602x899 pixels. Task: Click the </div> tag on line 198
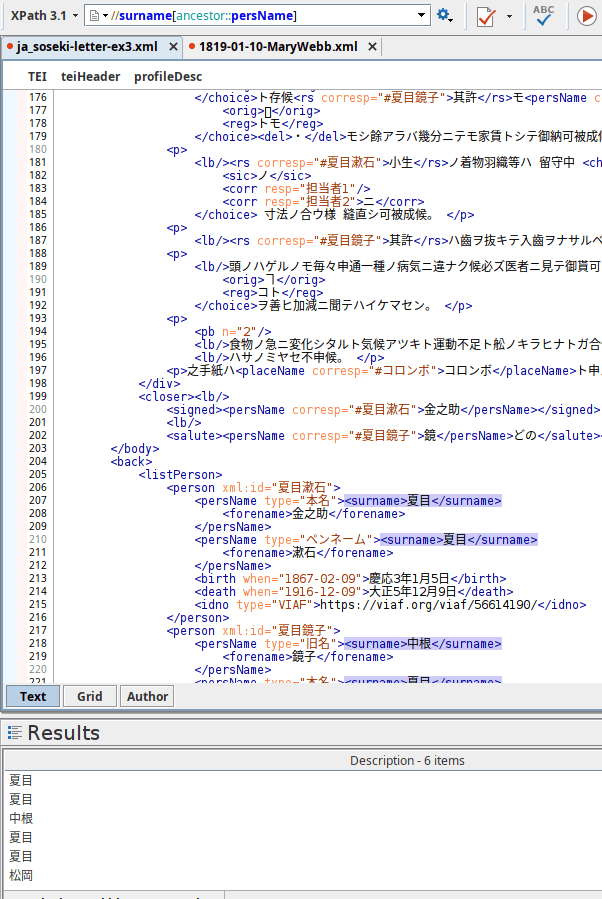click(159, 384)
